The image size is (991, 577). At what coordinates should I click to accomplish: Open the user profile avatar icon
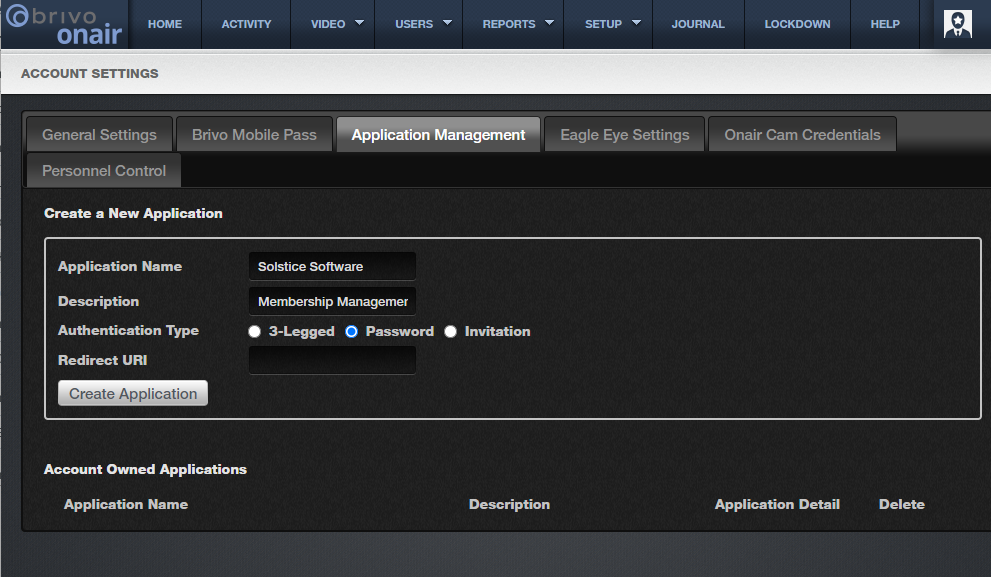[958, 24]
